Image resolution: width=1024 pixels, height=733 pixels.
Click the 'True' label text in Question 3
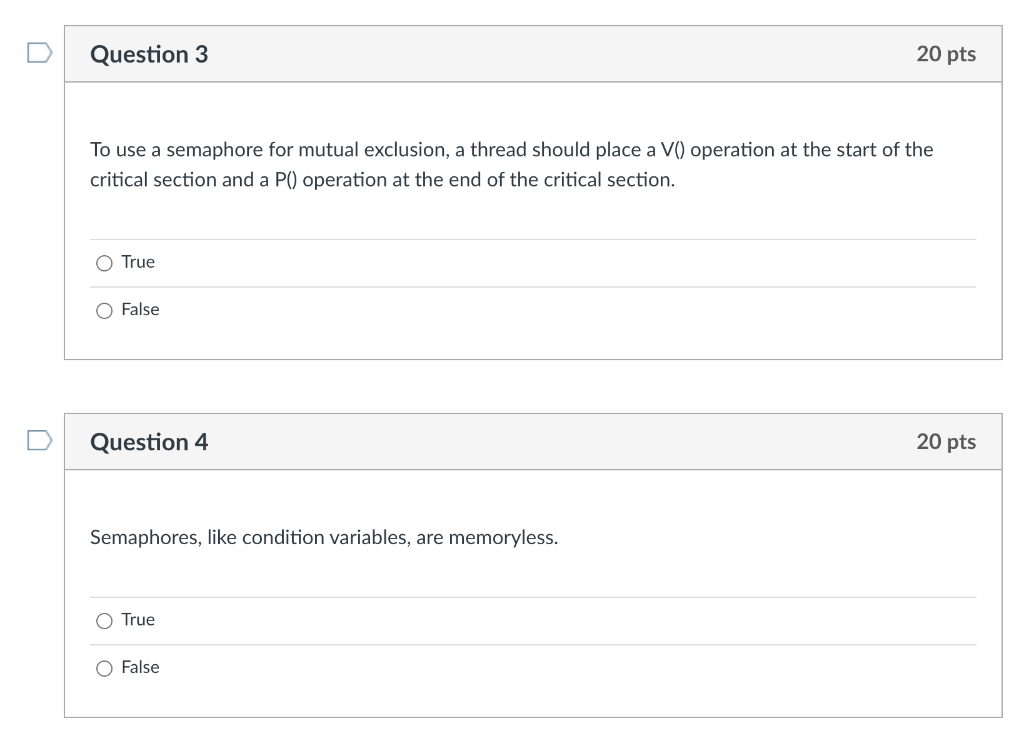coord(138,262)
